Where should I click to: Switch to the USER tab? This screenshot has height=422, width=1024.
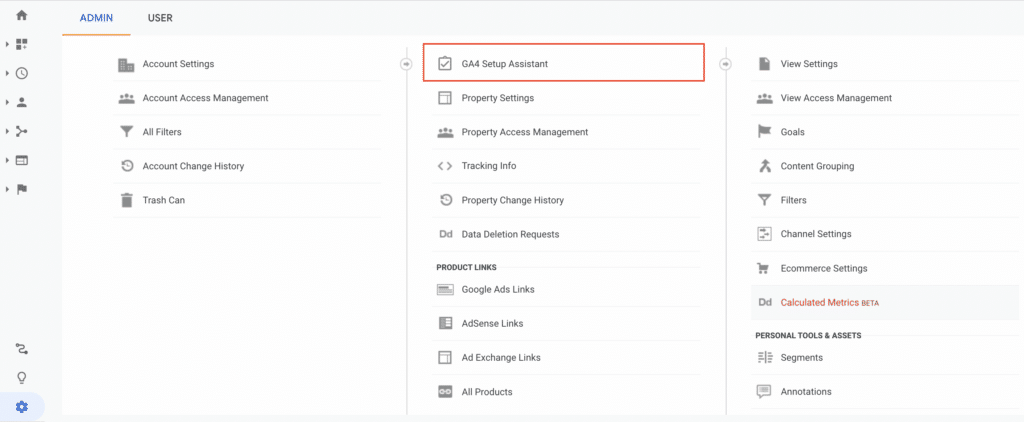click(160, 18)
